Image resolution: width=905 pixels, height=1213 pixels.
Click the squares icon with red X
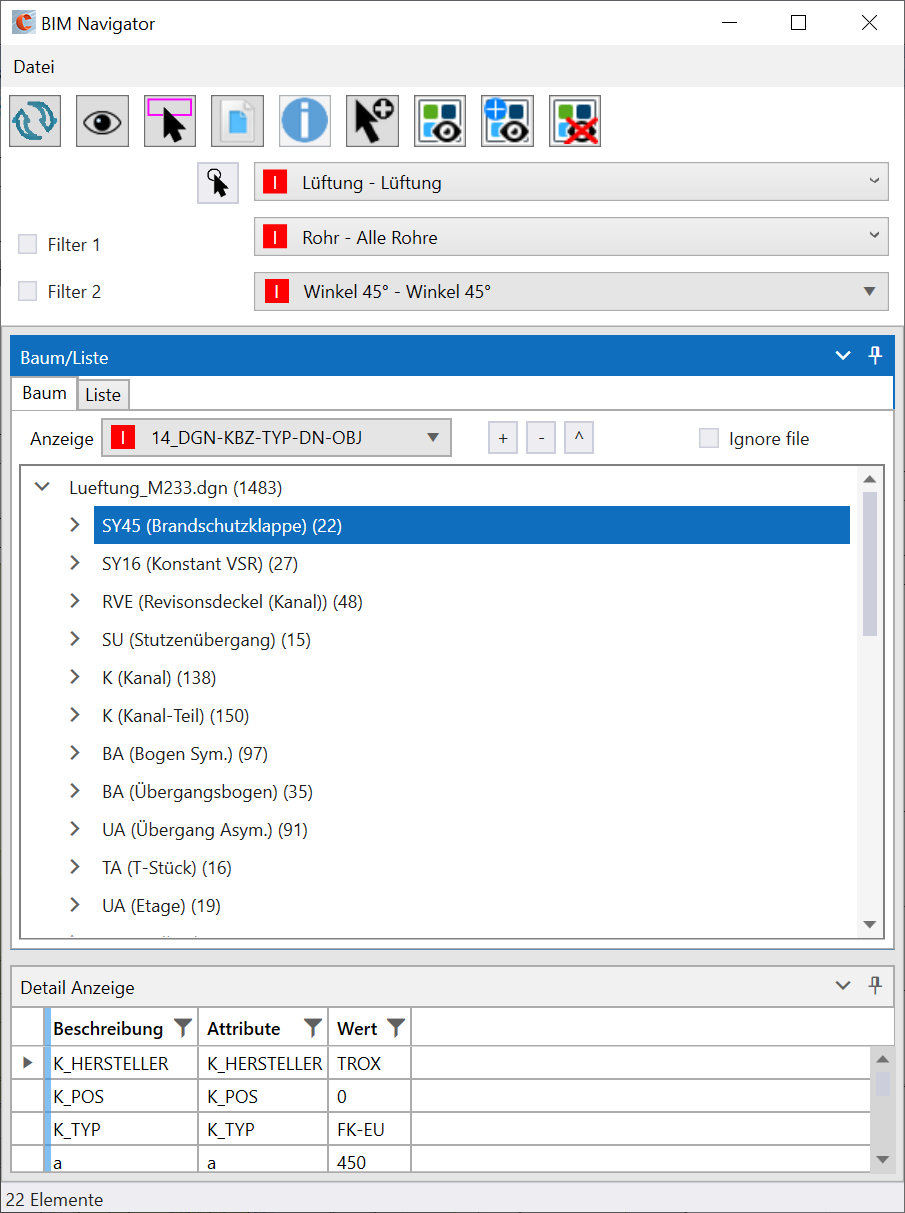pyautogui.click(x=575, y=121)
